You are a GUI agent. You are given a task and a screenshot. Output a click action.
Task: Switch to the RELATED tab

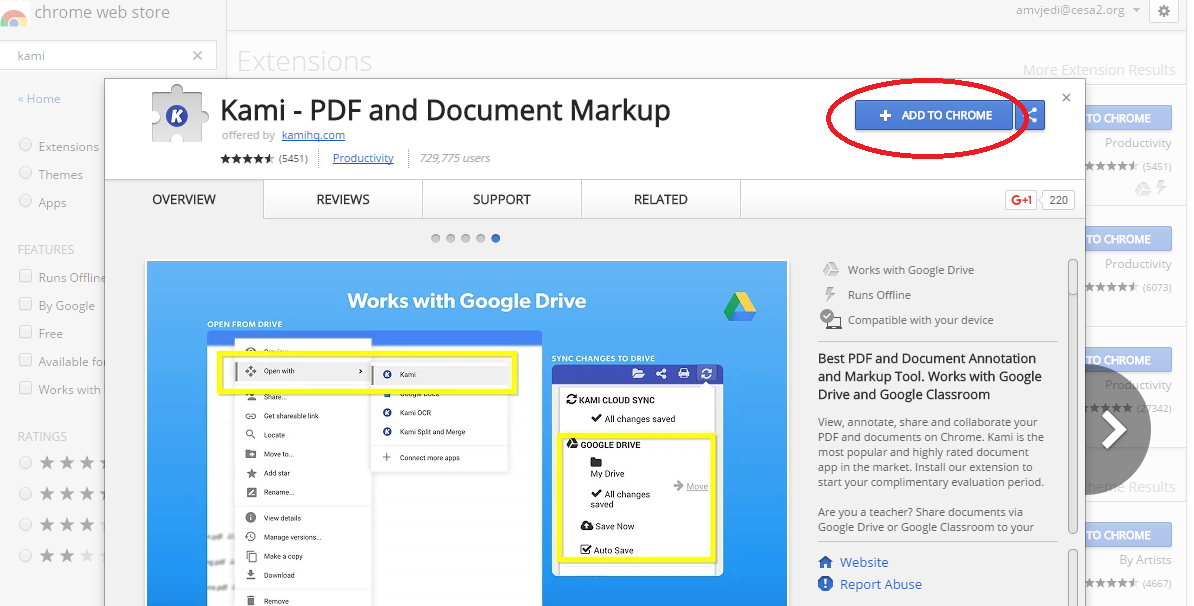click(661, 199)
